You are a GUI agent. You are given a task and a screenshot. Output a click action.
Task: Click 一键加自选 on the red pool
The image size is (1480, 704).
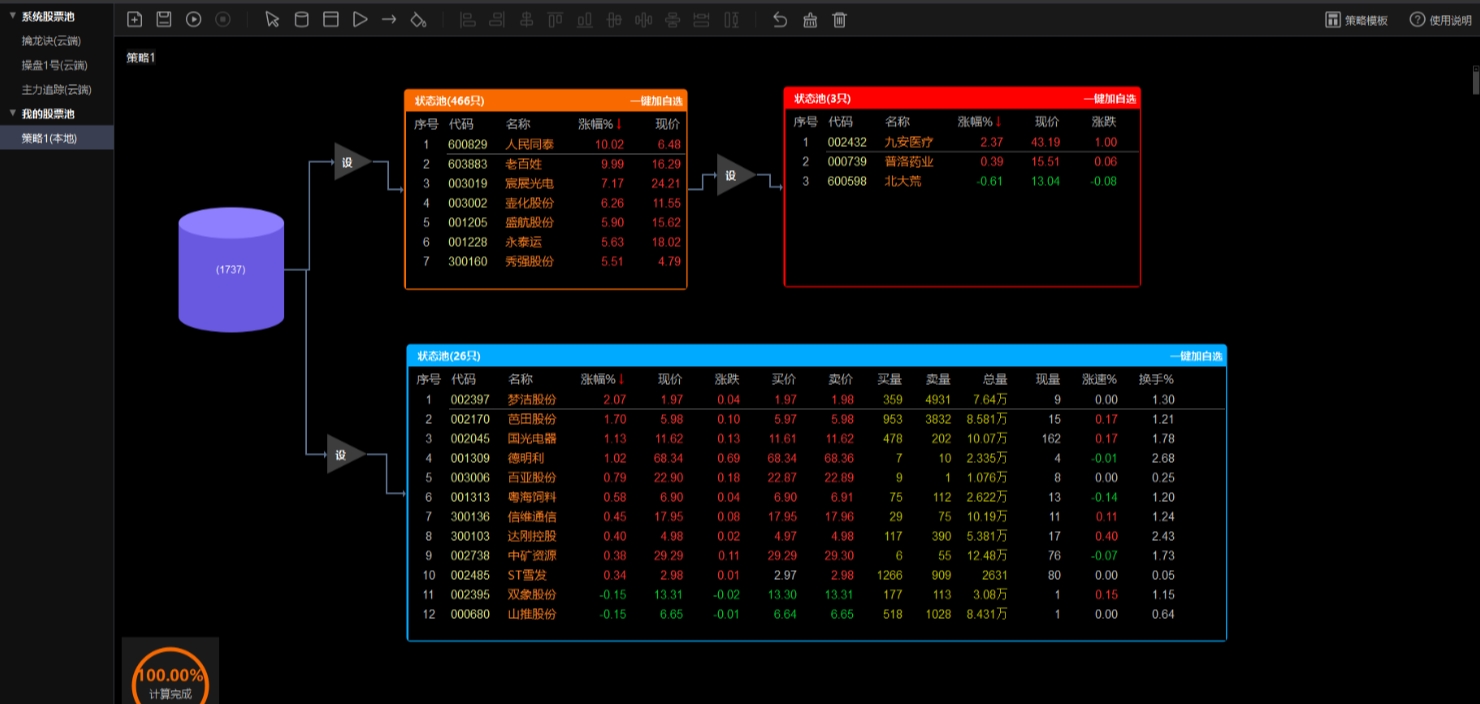click(1109, 99)
